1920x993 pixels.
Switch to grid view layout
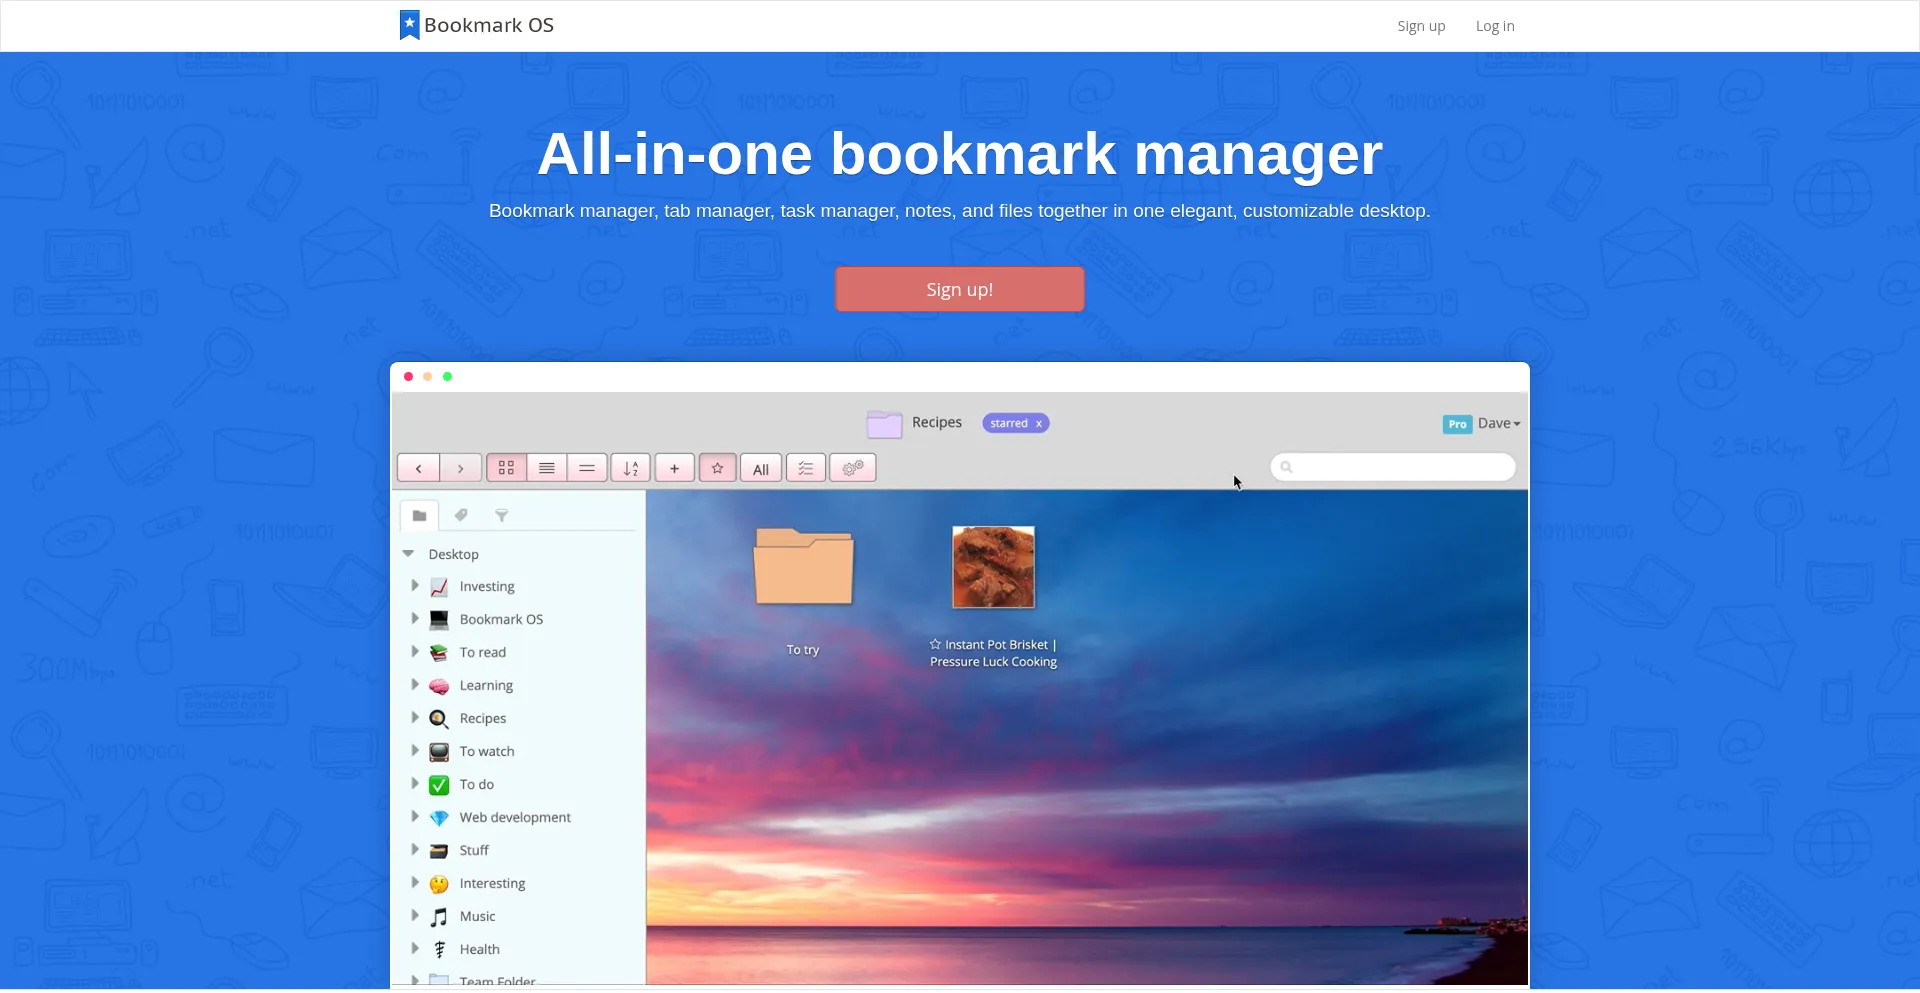click(x=506, y=468)
